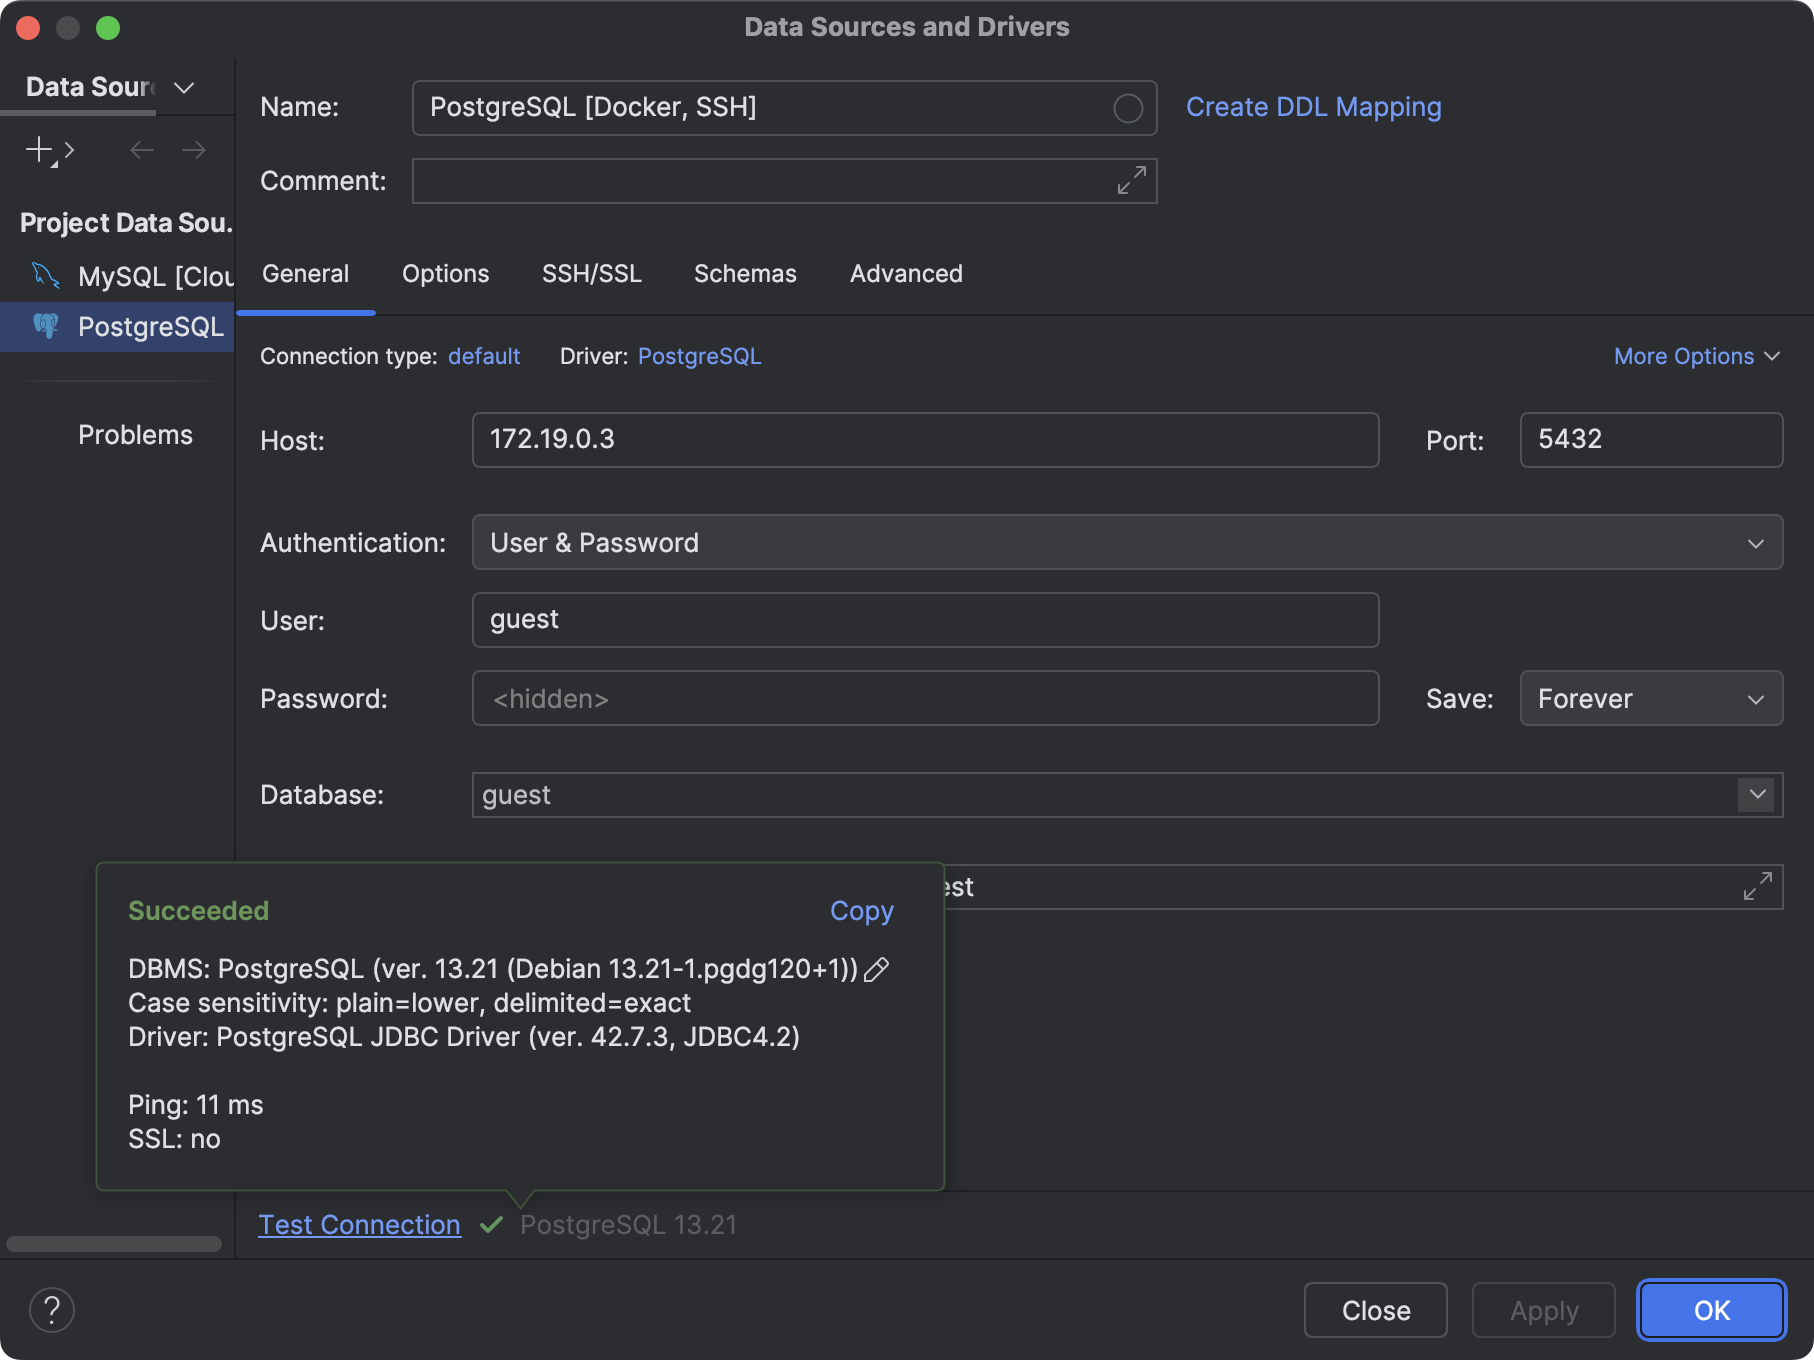Screen dimensions: 1814x1360
Task: Open the Advanced tab
Action: pyautogui.click(x=905, y=274)
